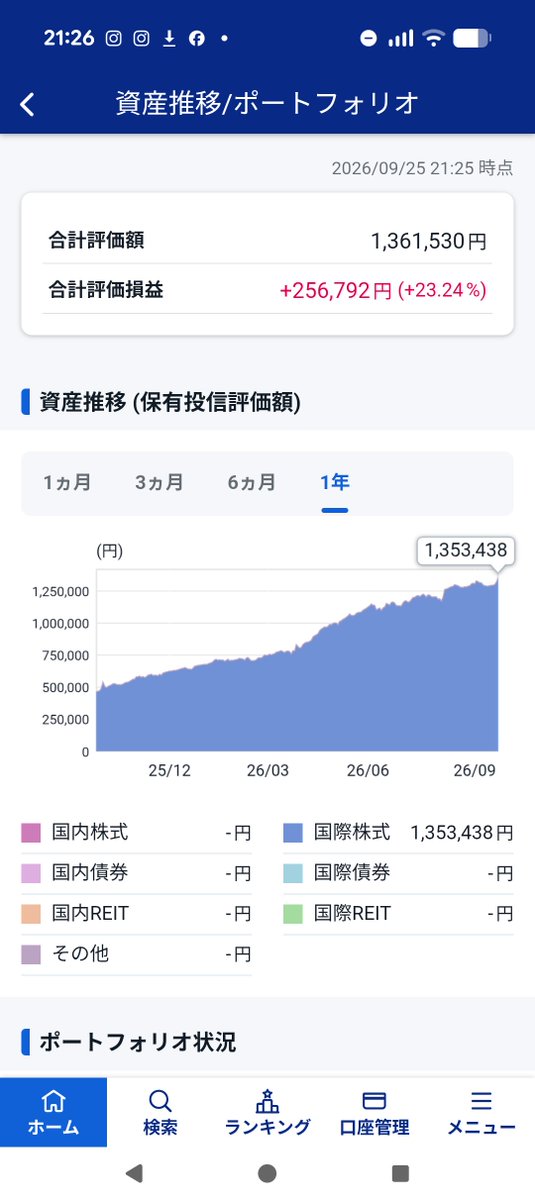Tap the signal strength status icon
535x1200 pixels.
pyautogui.click(x=401, y=38)
